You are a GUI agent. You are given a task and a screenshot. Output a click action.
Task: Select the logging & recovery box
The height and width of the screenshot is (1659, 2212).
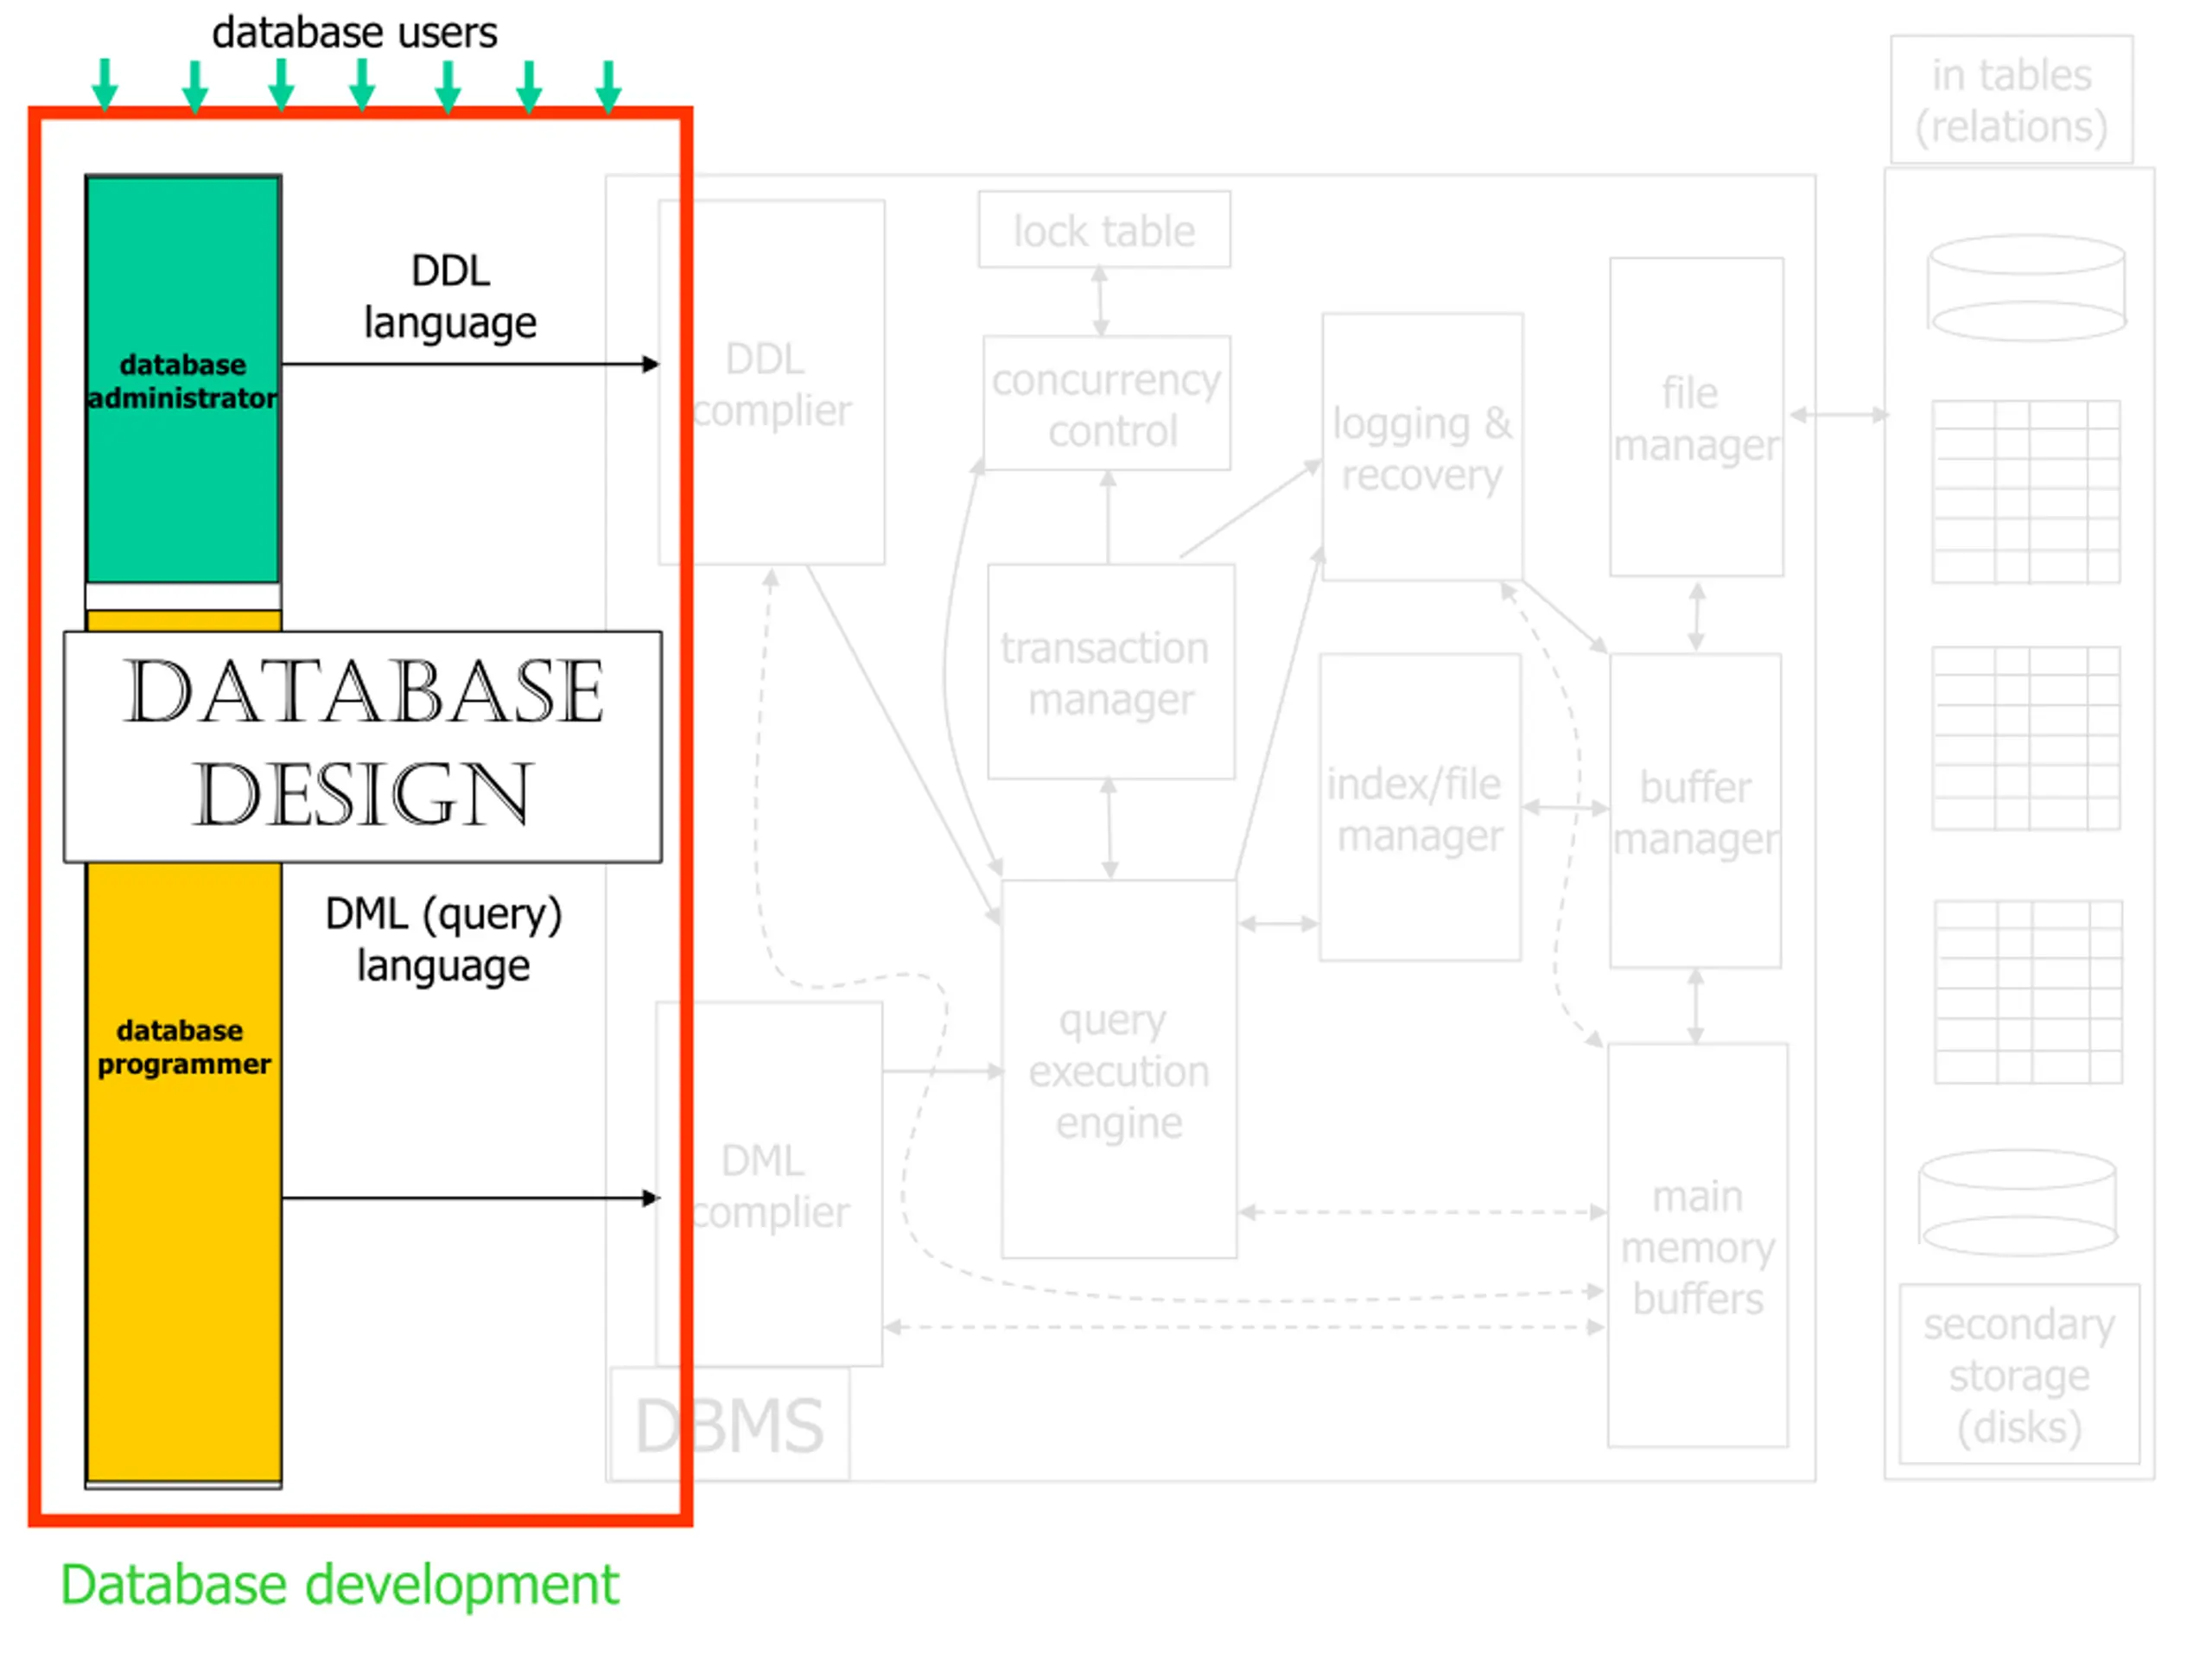(x=1422, y=447)
